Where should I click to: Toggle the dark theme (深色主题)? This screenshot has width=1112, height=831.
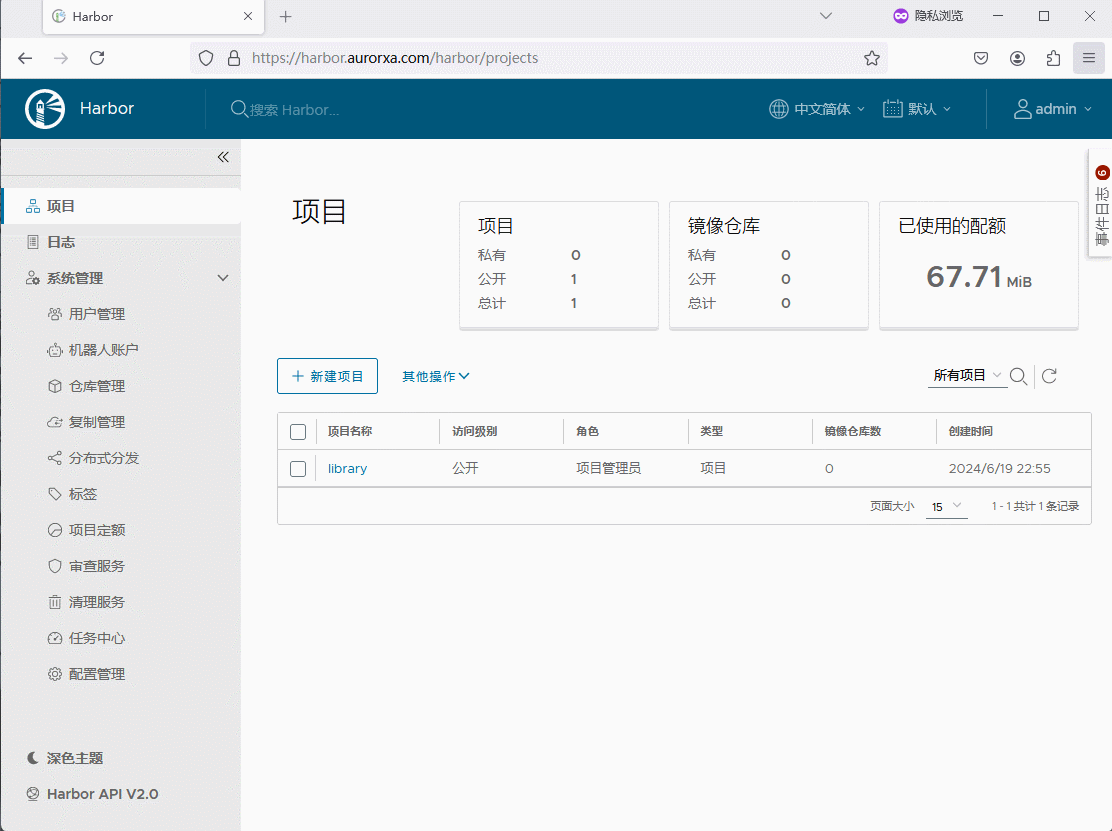coord(74,758)
